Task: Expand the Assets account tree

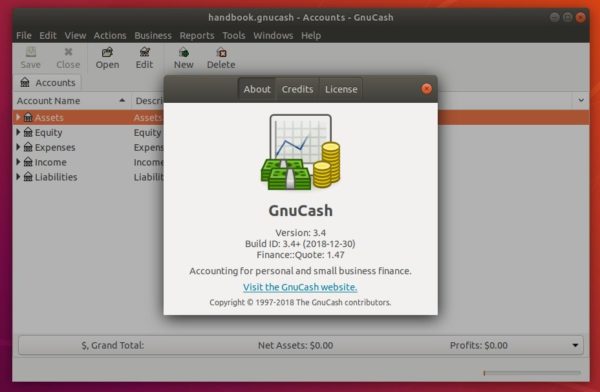Action: pyautogui.click(x=18, y=117)
